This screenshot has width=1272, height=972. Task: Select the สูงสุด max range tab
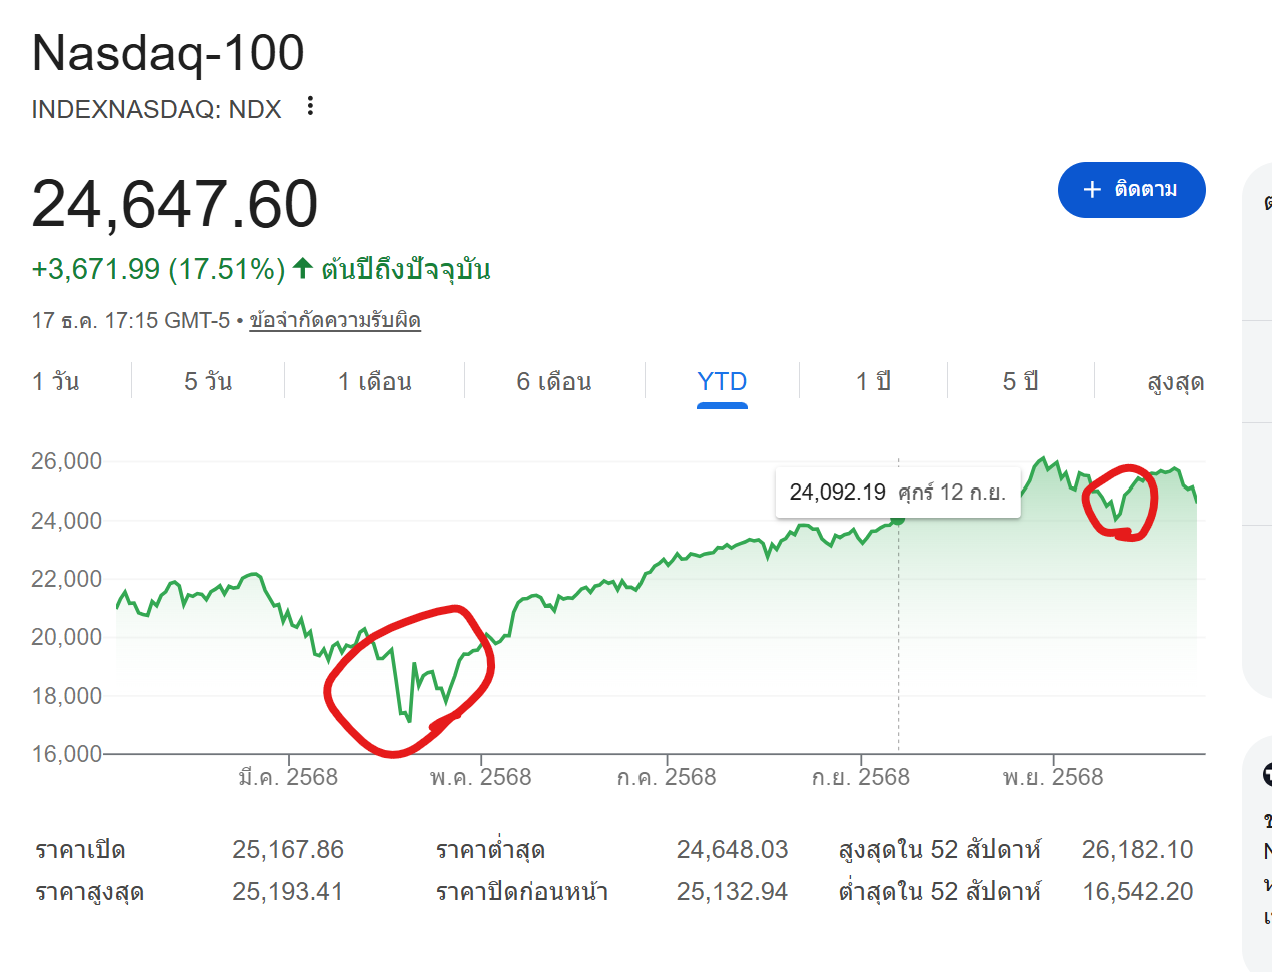[x=1175, y=381]
